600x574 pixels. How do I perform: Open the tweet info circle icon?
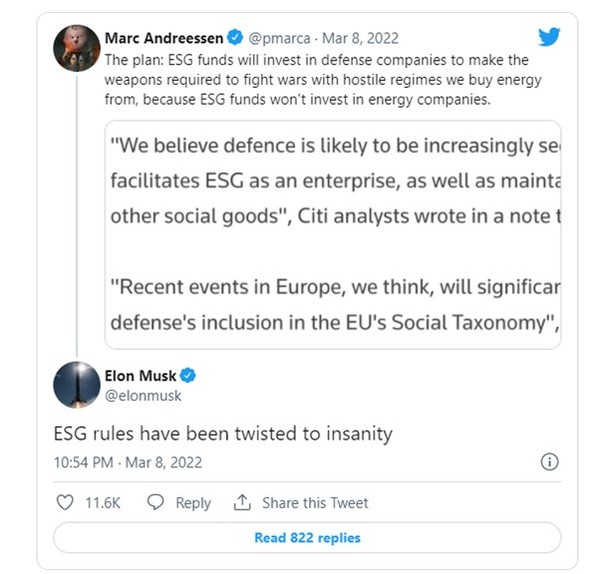pyautogui.click(x=549, y=462)
